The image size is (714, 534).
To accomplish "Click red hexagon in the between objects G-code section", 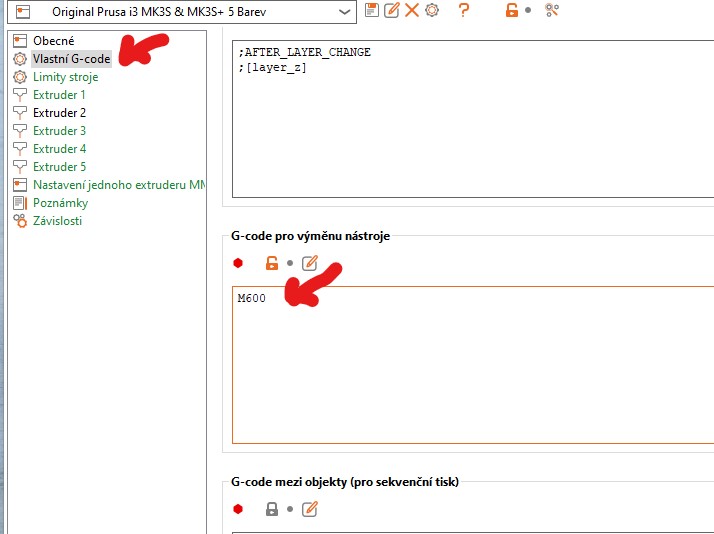I will tap(238, 509).
